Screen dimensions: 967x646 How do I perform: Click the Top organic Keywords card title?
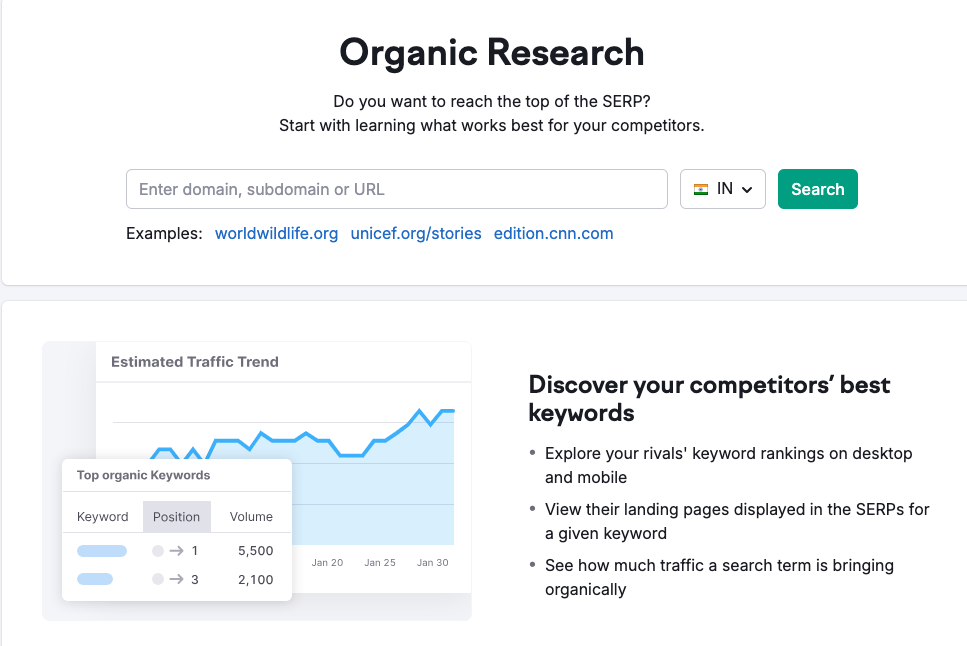pos(143,475)
